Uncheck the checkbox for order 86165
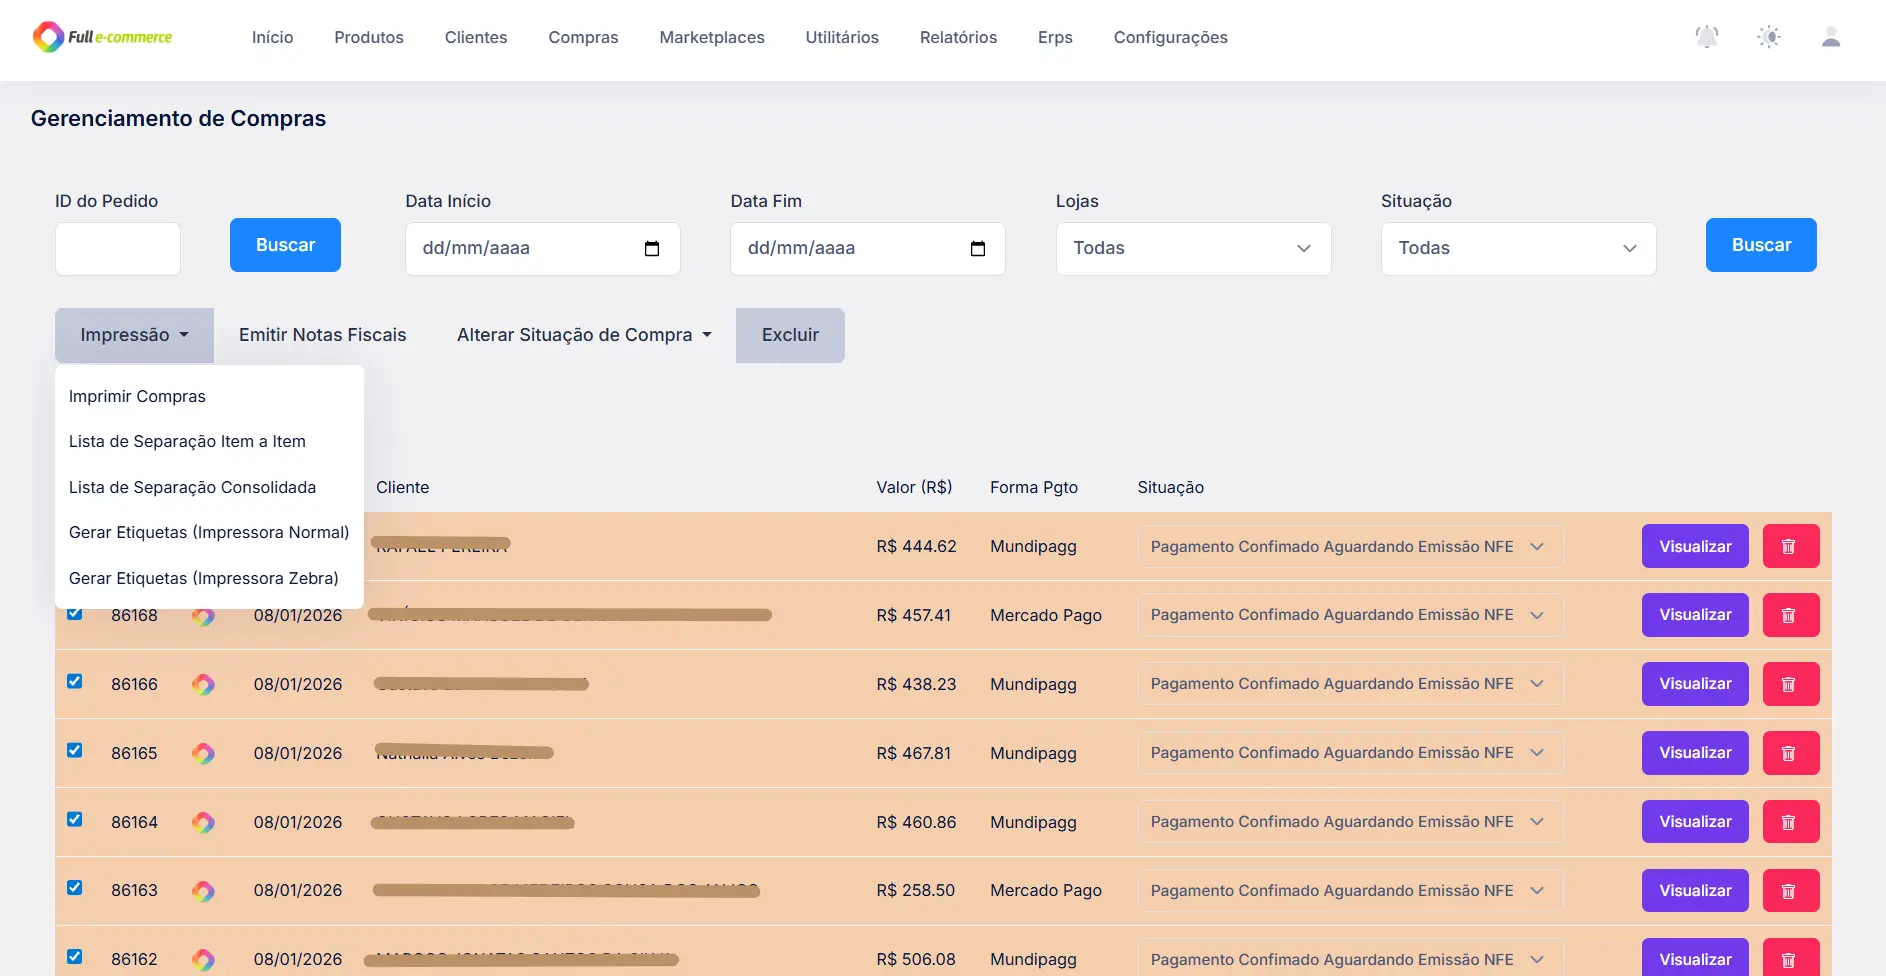Viewport: 1886px width, 976px height. point(75,750)
